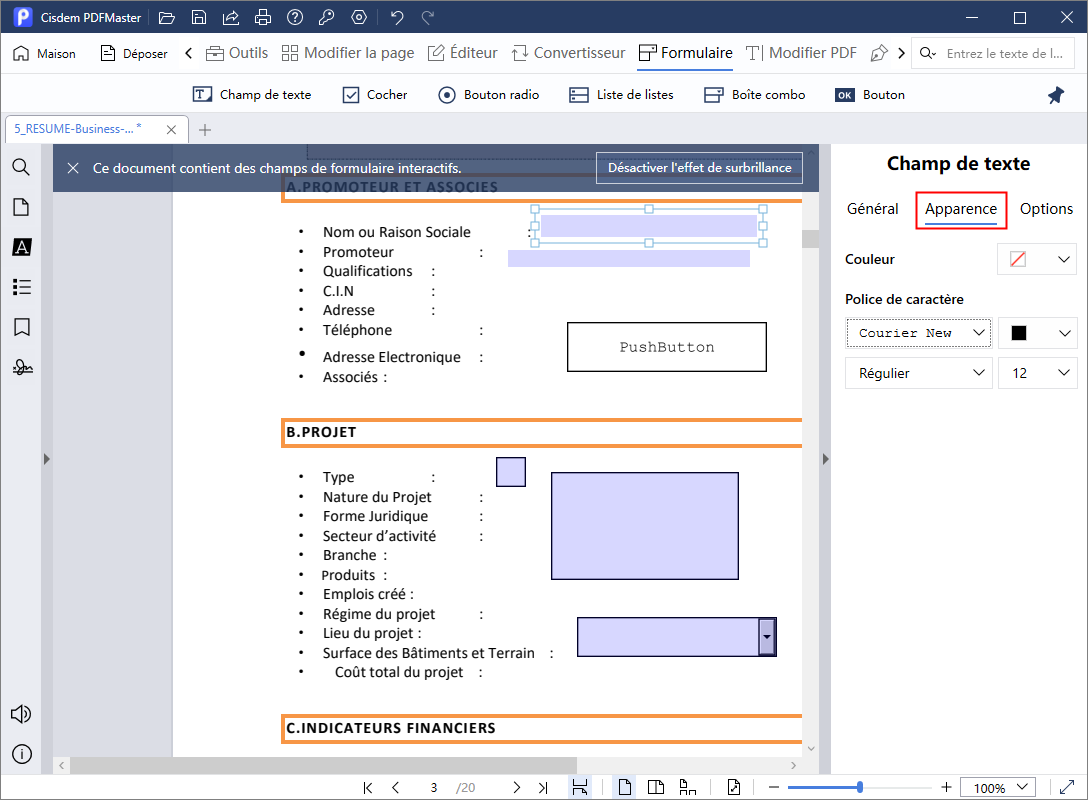The height and width of the screenshot is (800, 1088).
Task: Open the Courier New font dropdown
Action: (919, 333)
